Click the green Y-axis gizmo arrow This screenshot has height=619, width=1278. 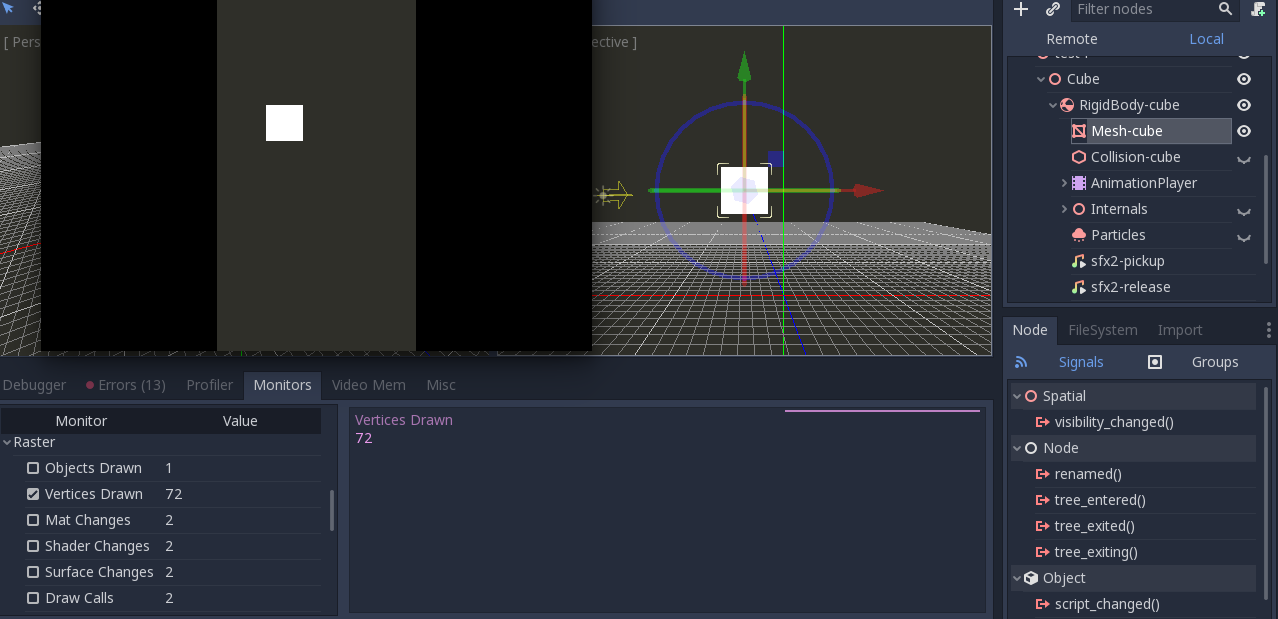tap(744, 67)
